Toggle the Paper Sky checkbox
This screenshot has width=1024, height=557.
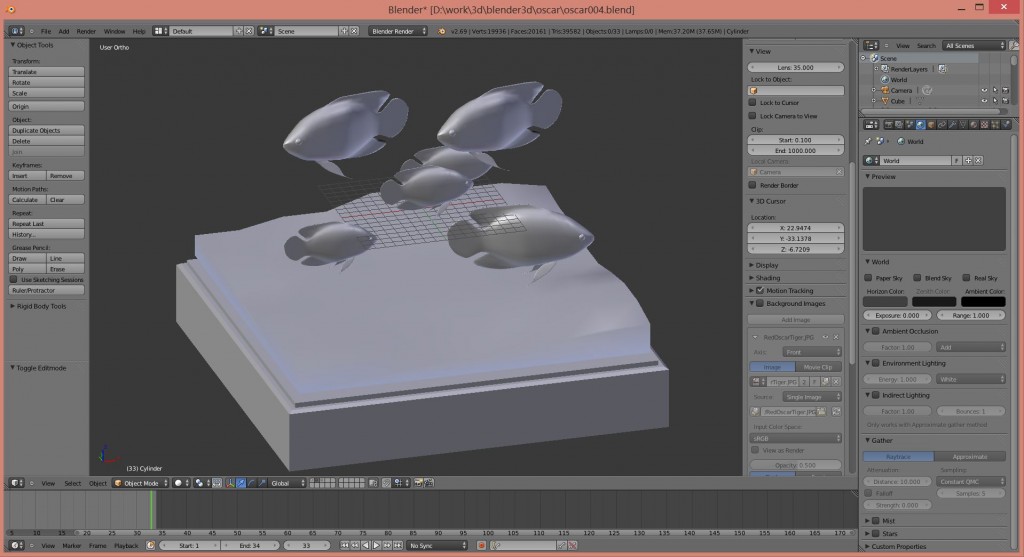[868, 278]
